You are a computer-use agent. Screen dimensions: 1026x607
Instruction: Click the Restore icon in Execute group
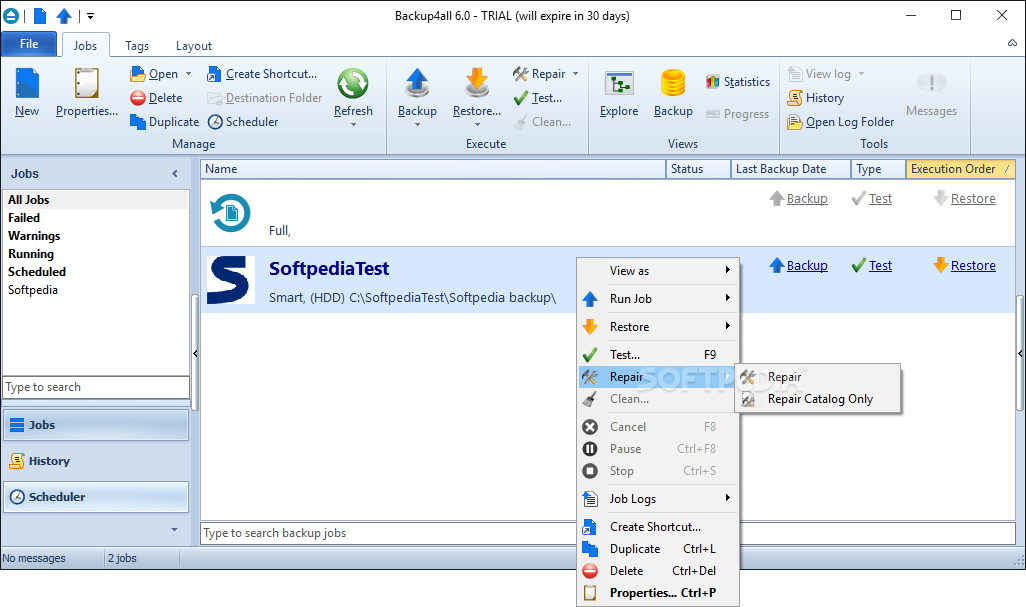(477, 84)
